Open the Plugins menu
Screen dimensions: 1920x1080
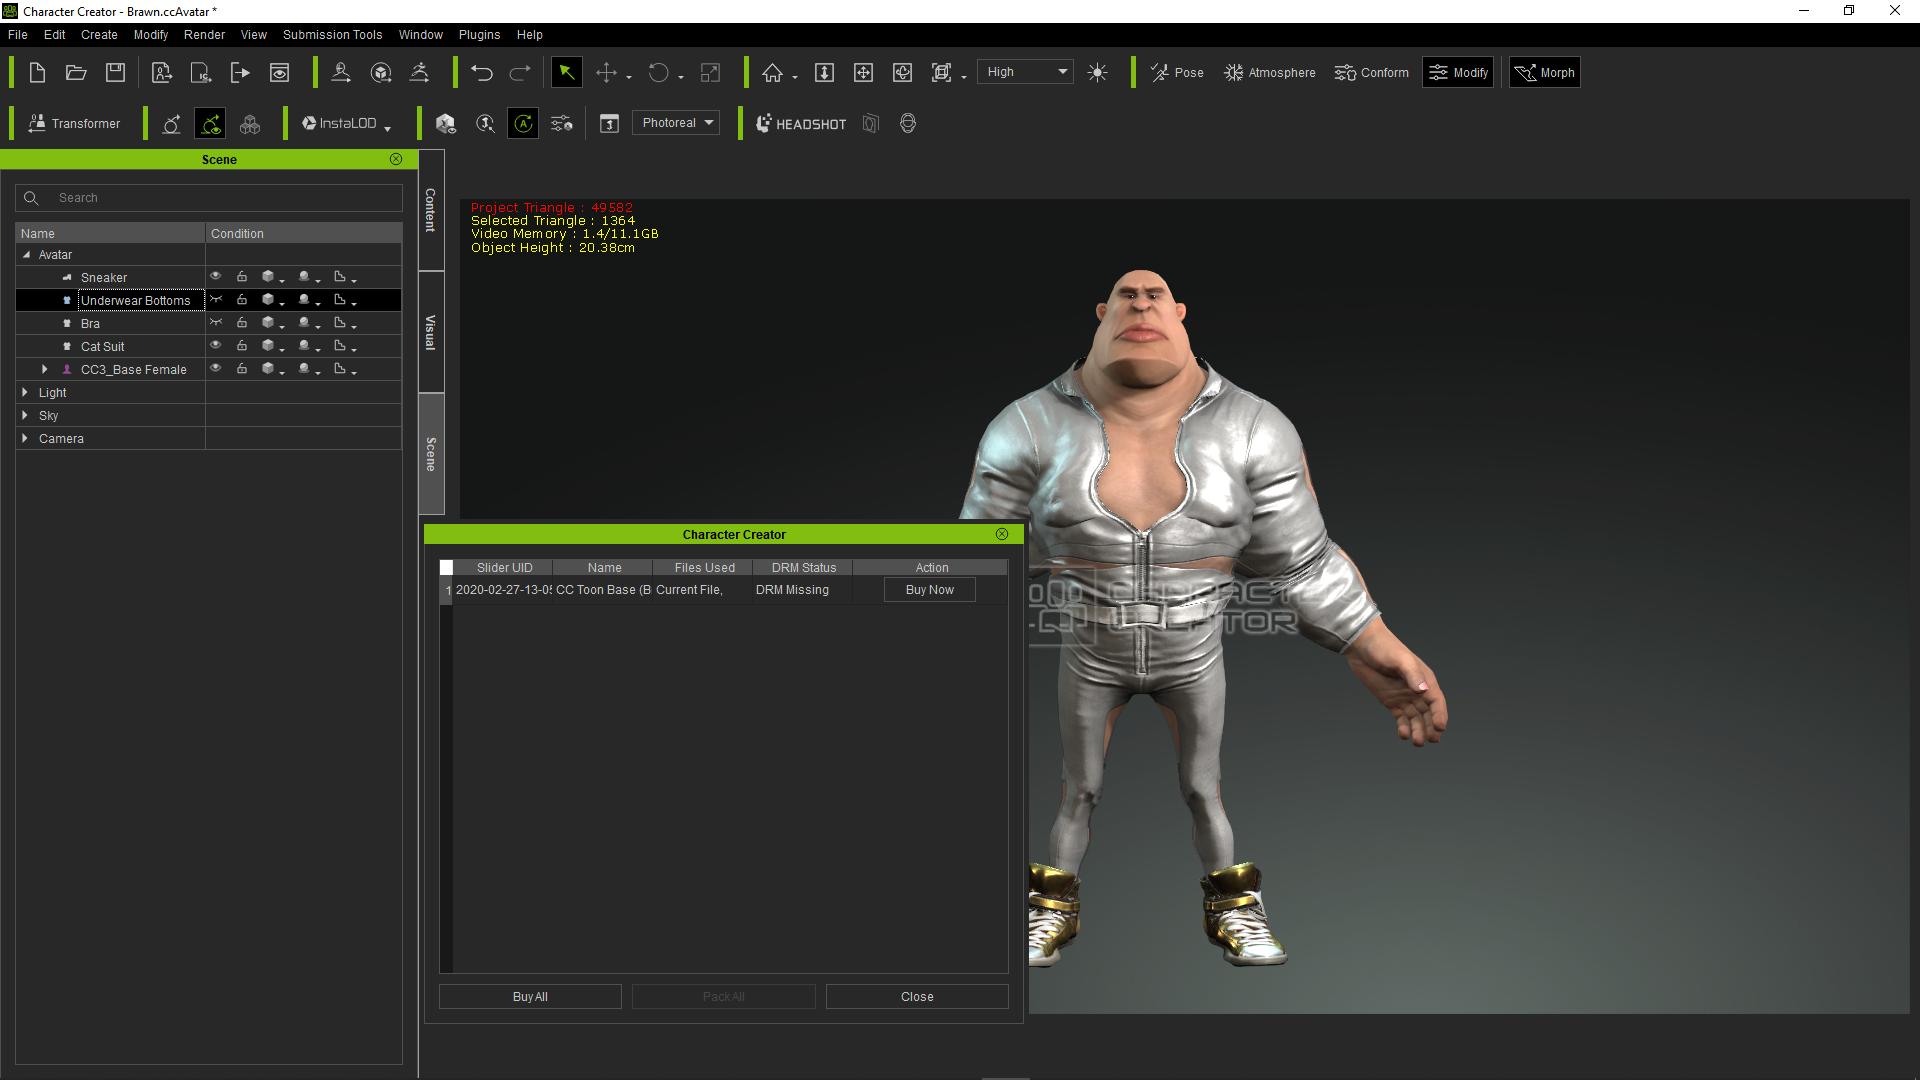480,35
